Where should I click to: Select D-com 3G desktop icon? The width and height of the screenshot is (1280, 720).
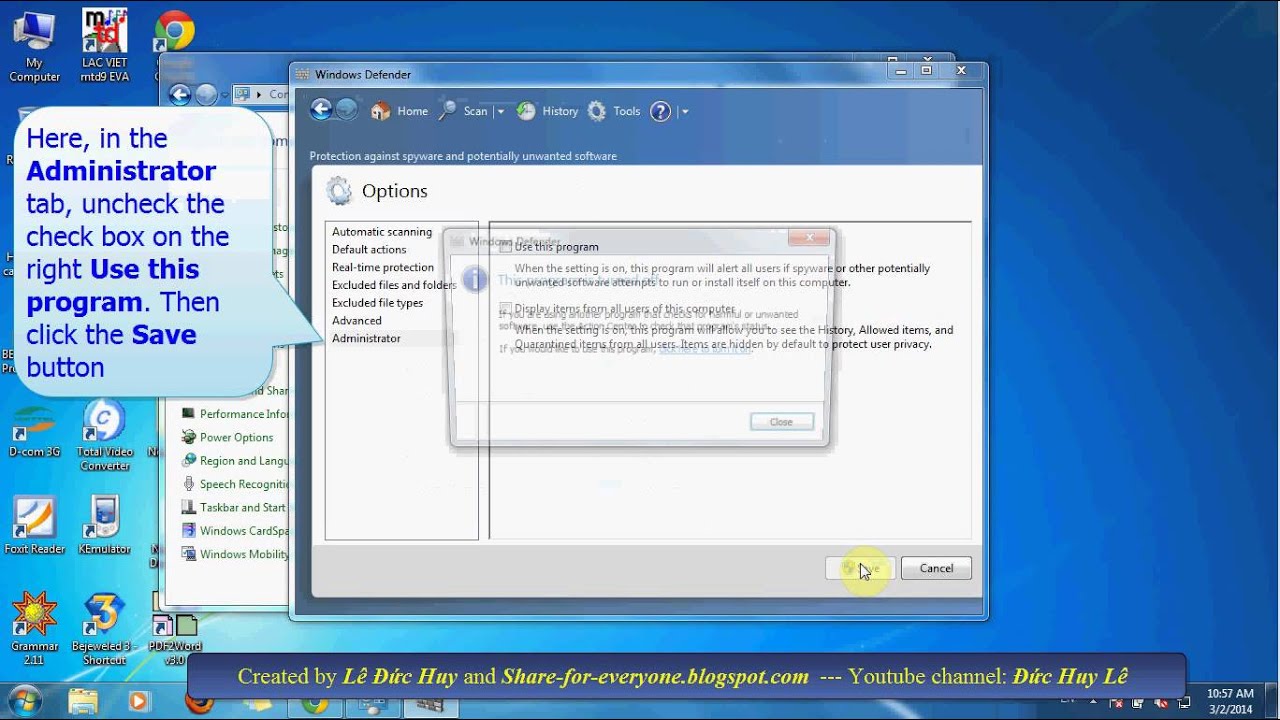(x=34, y=430)
